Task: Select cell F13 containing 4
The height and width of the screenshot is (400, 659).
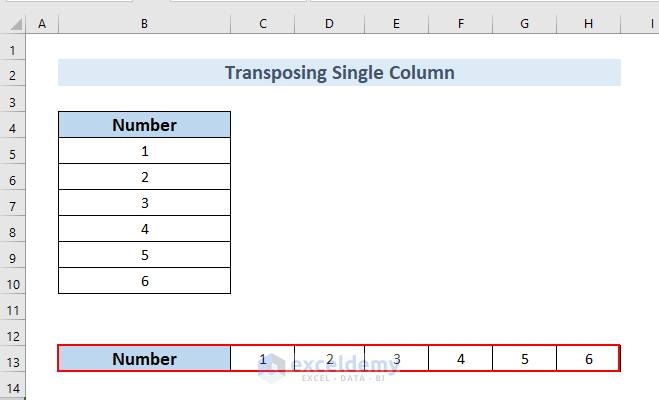Action: pyautogui.click(x=460, y=359)
